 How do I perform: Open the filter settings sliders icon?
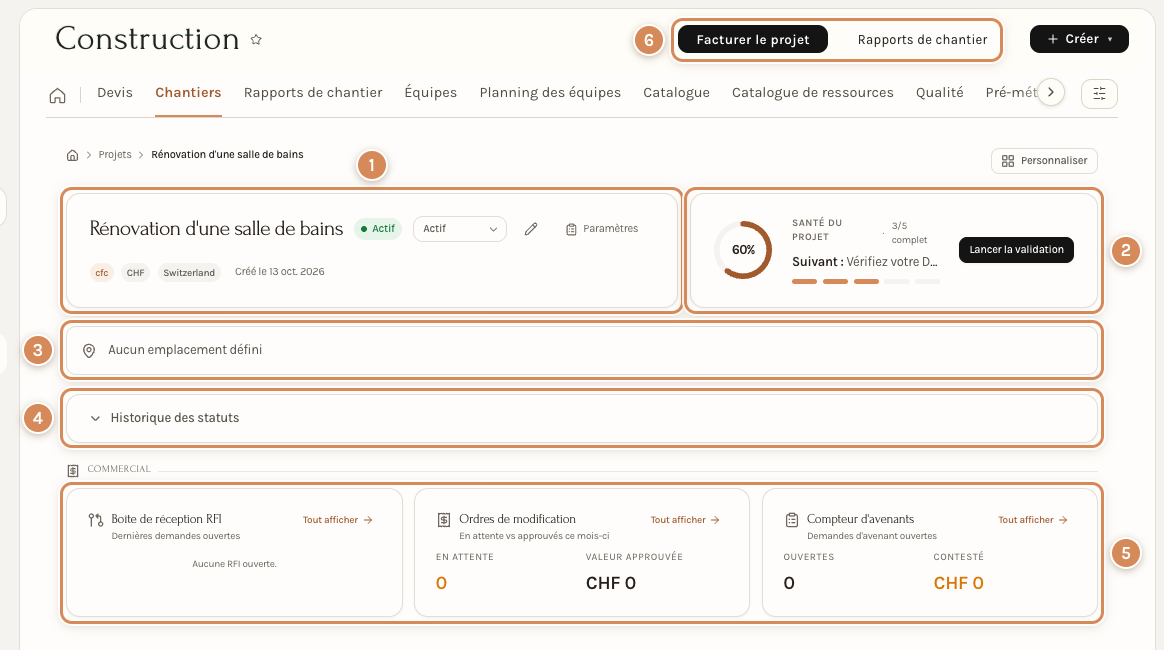pyautogui.click(x=1099, y=93)
